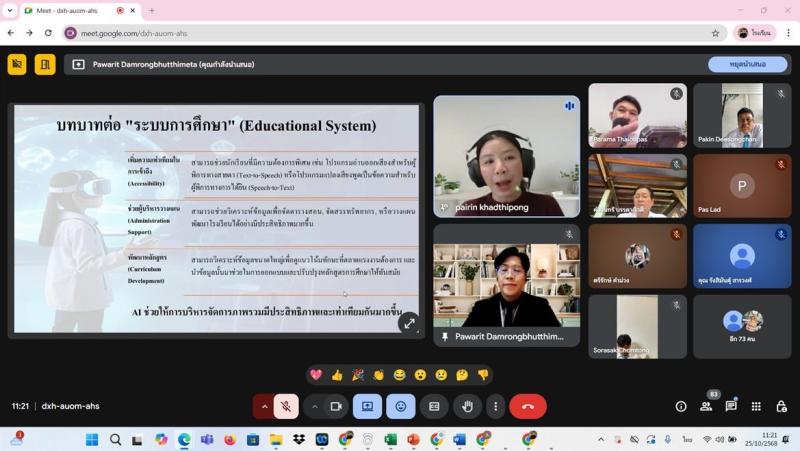The image size is (800, 451).
Task: Open host controls lock icon
Action: [x=781, y=406]
